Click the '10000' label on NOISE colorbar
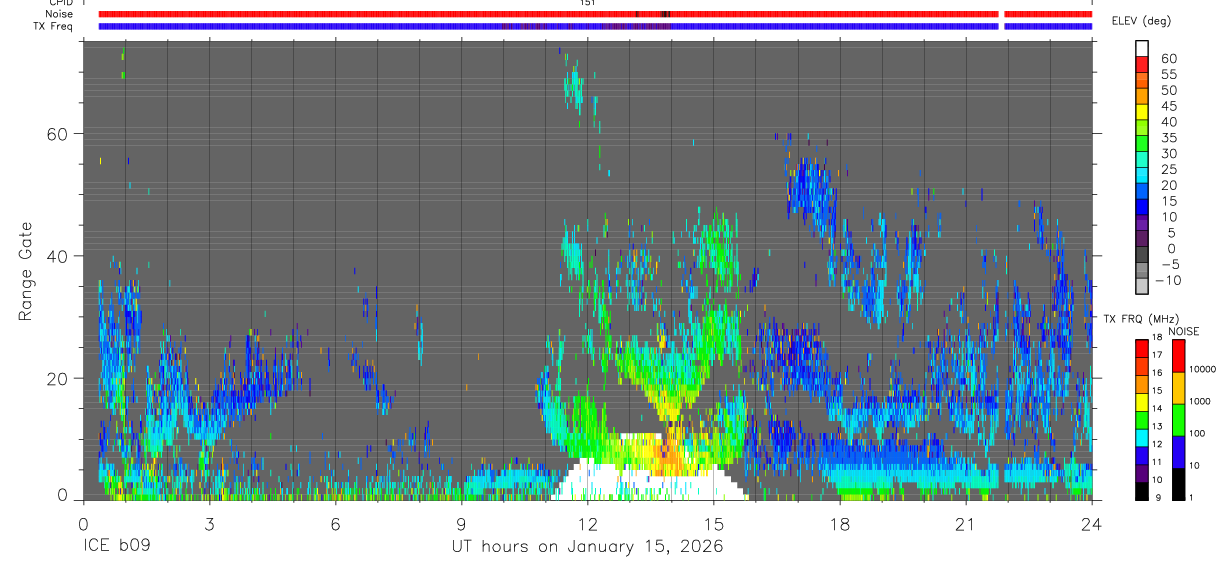The width and height of the screenshot is (1228, 567). pos(1204,369)
